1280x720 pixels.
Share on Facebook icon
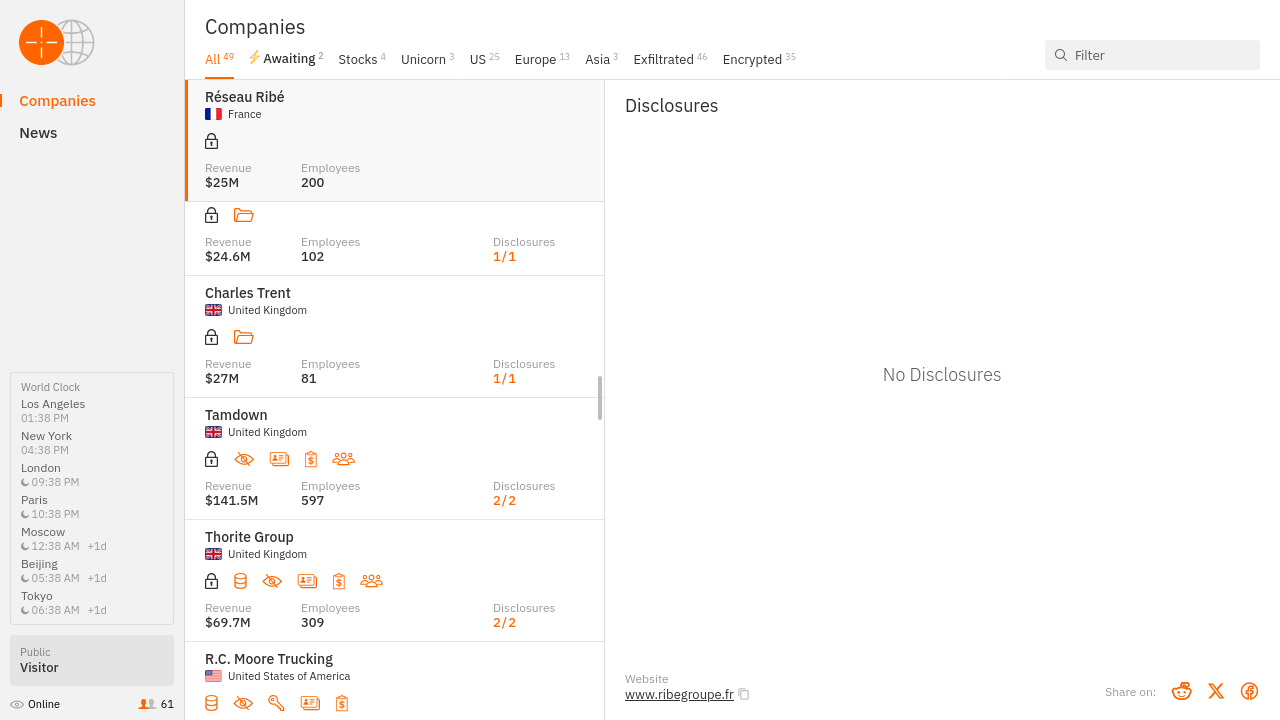[x=1249, y=691]
